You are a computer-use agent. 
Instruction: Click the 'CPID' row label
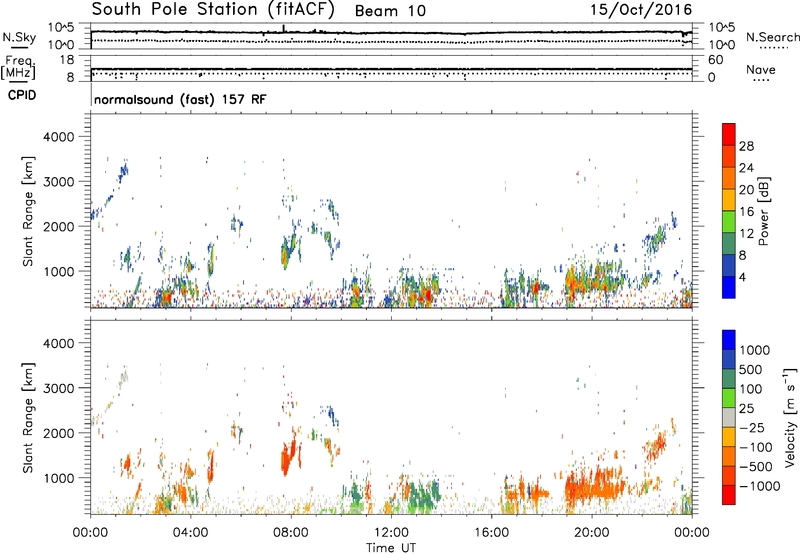[x=22, y=95]
